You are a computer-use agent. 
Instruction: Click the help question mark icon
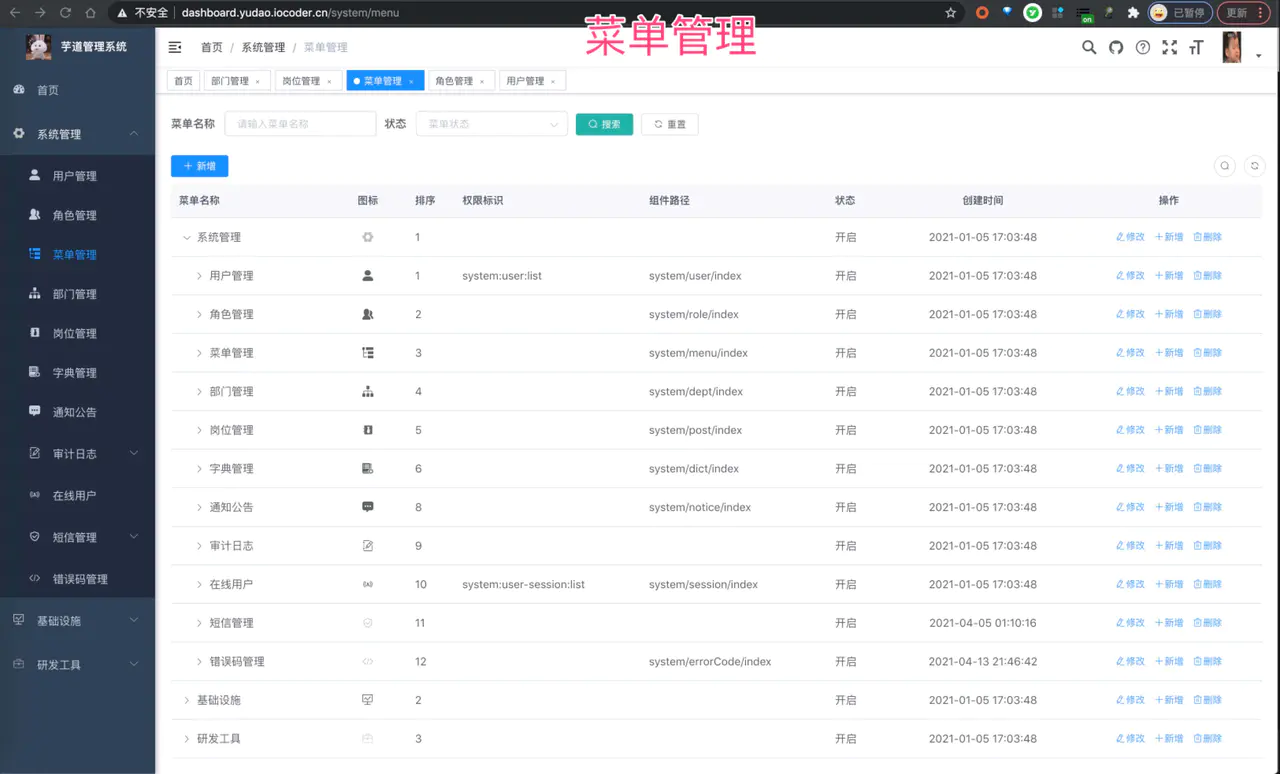[x=1143, y=47]
